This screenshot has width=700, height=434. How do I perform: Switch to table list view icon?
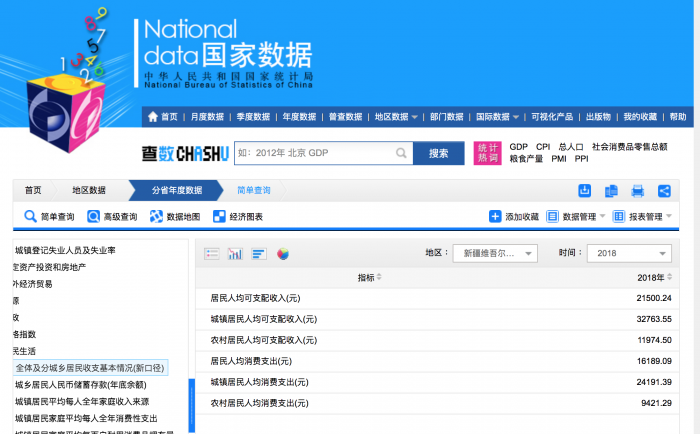point(212,254)
